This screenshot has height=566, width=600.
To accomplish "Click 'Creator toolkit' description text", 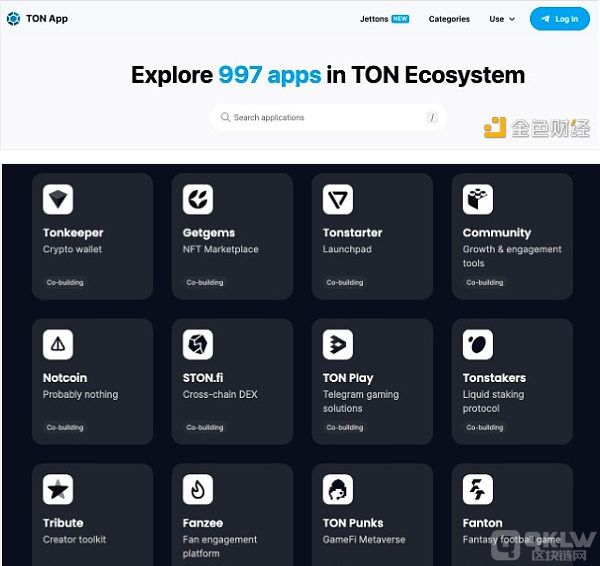I will tap(74, 539).
